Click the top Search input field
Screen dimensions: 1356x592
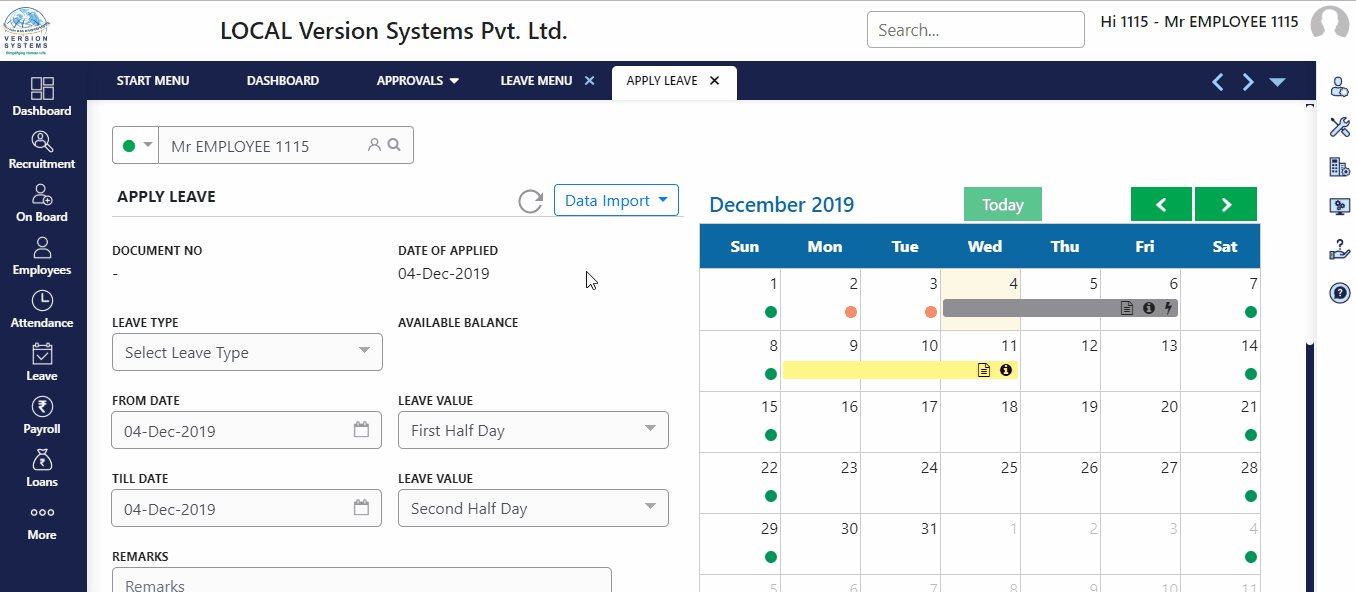(975, 30)
